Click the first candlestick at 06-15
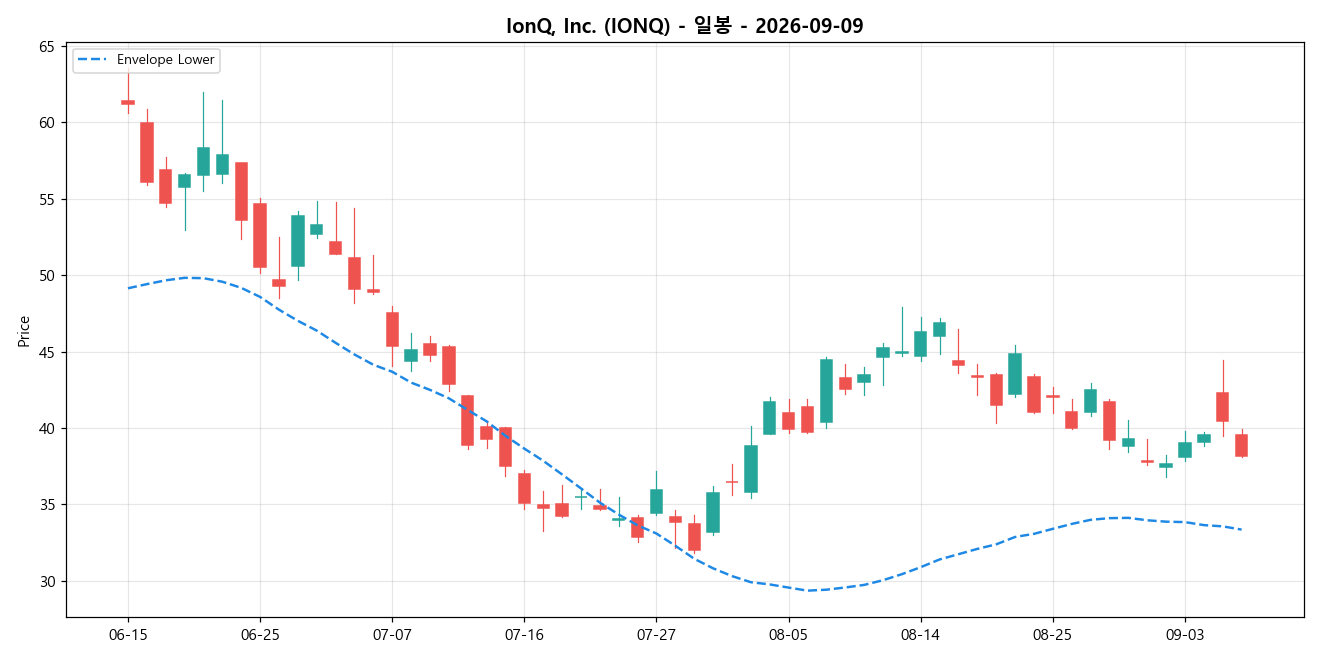The height and width of the screenshot is (660, 1320). (128, 102)
